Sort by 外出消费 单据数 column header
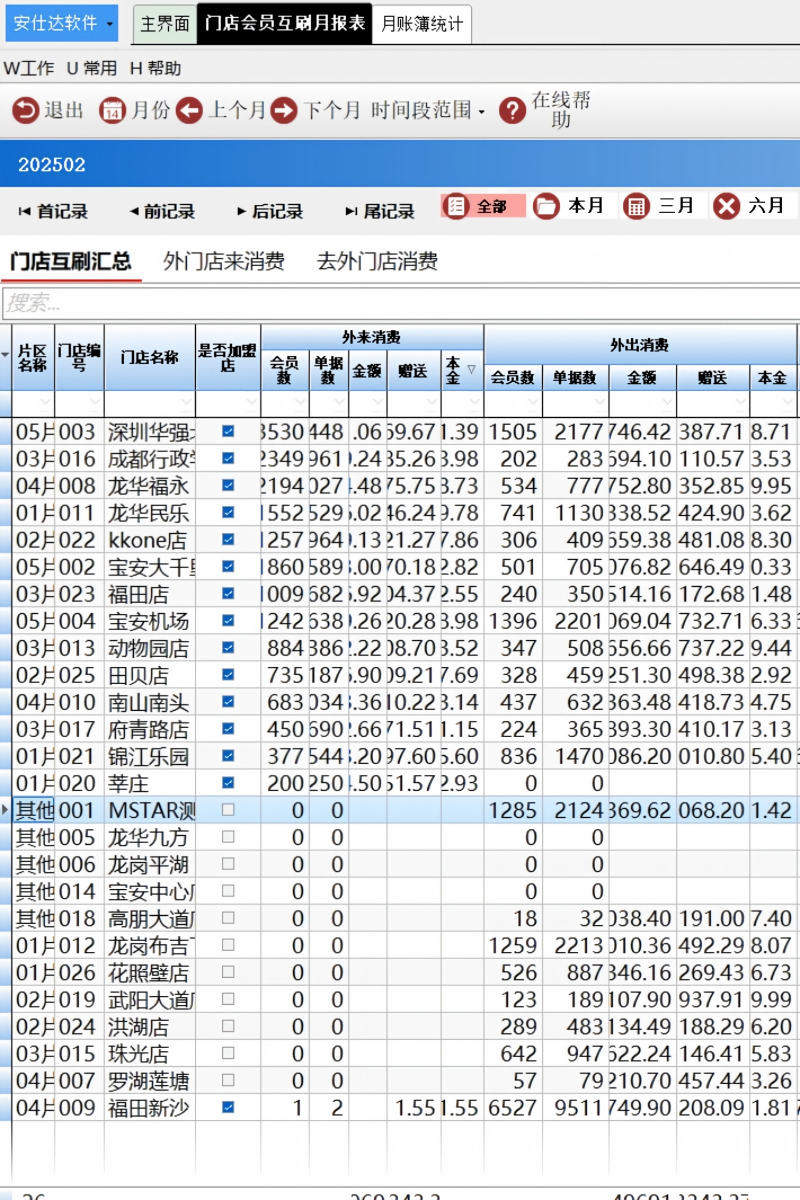Screen dimensions: 800x1200 pyautogui.click(x=576, y=377)
